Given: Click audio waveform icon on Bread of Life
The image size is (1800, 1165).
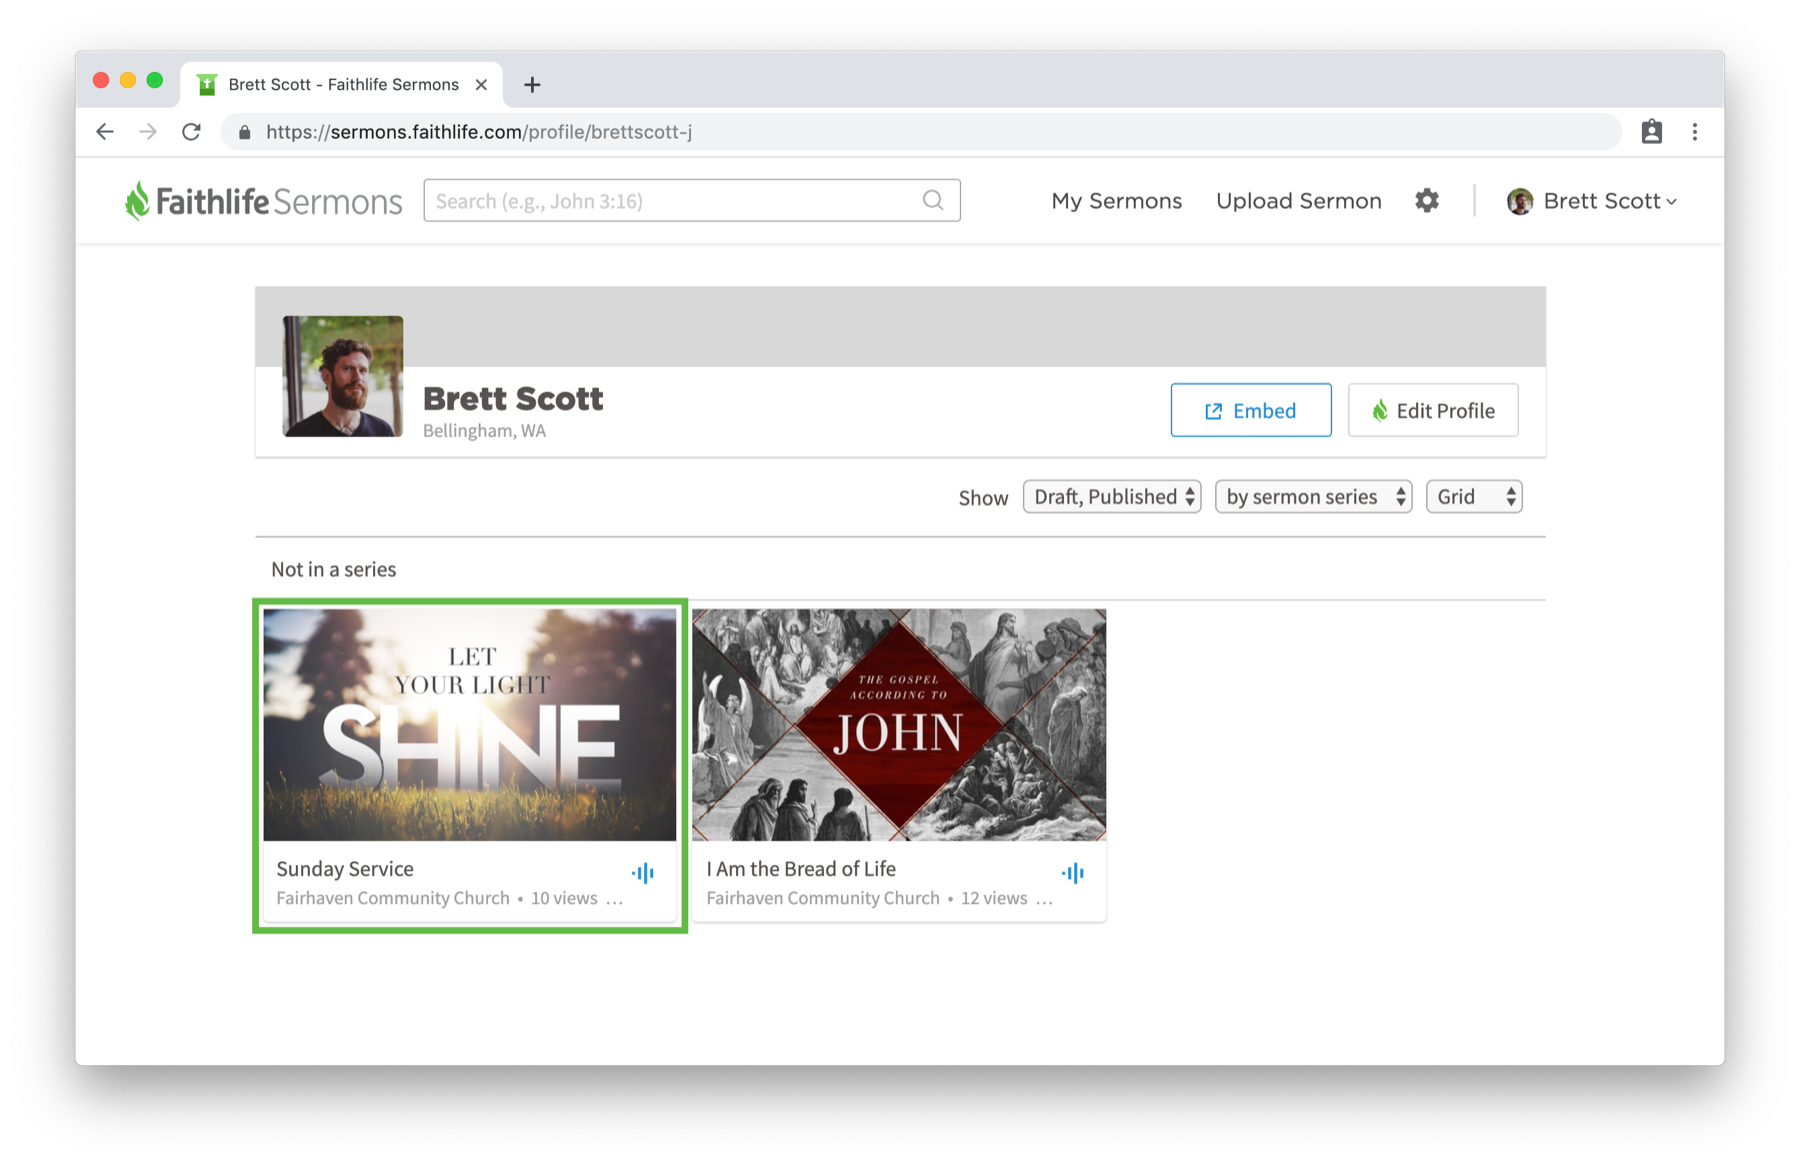Looking at the screenshot, I should 1073,873.
